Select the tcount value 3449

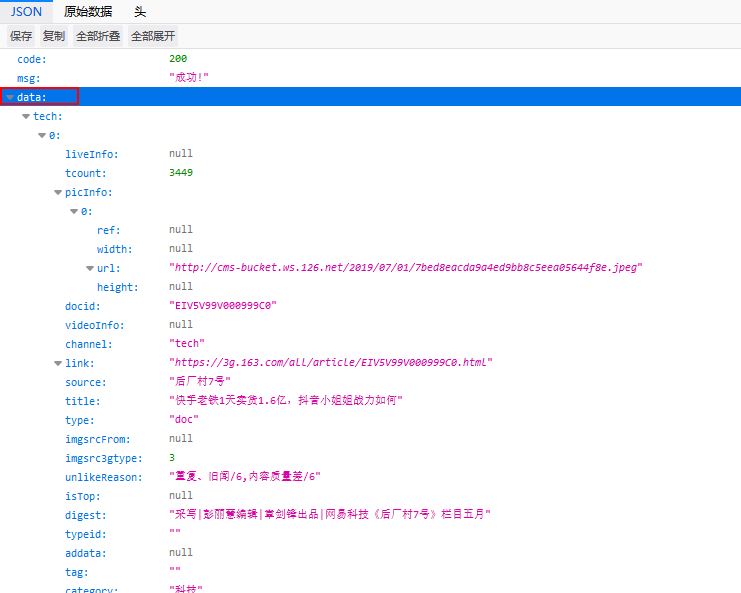(x=181, y=172)
